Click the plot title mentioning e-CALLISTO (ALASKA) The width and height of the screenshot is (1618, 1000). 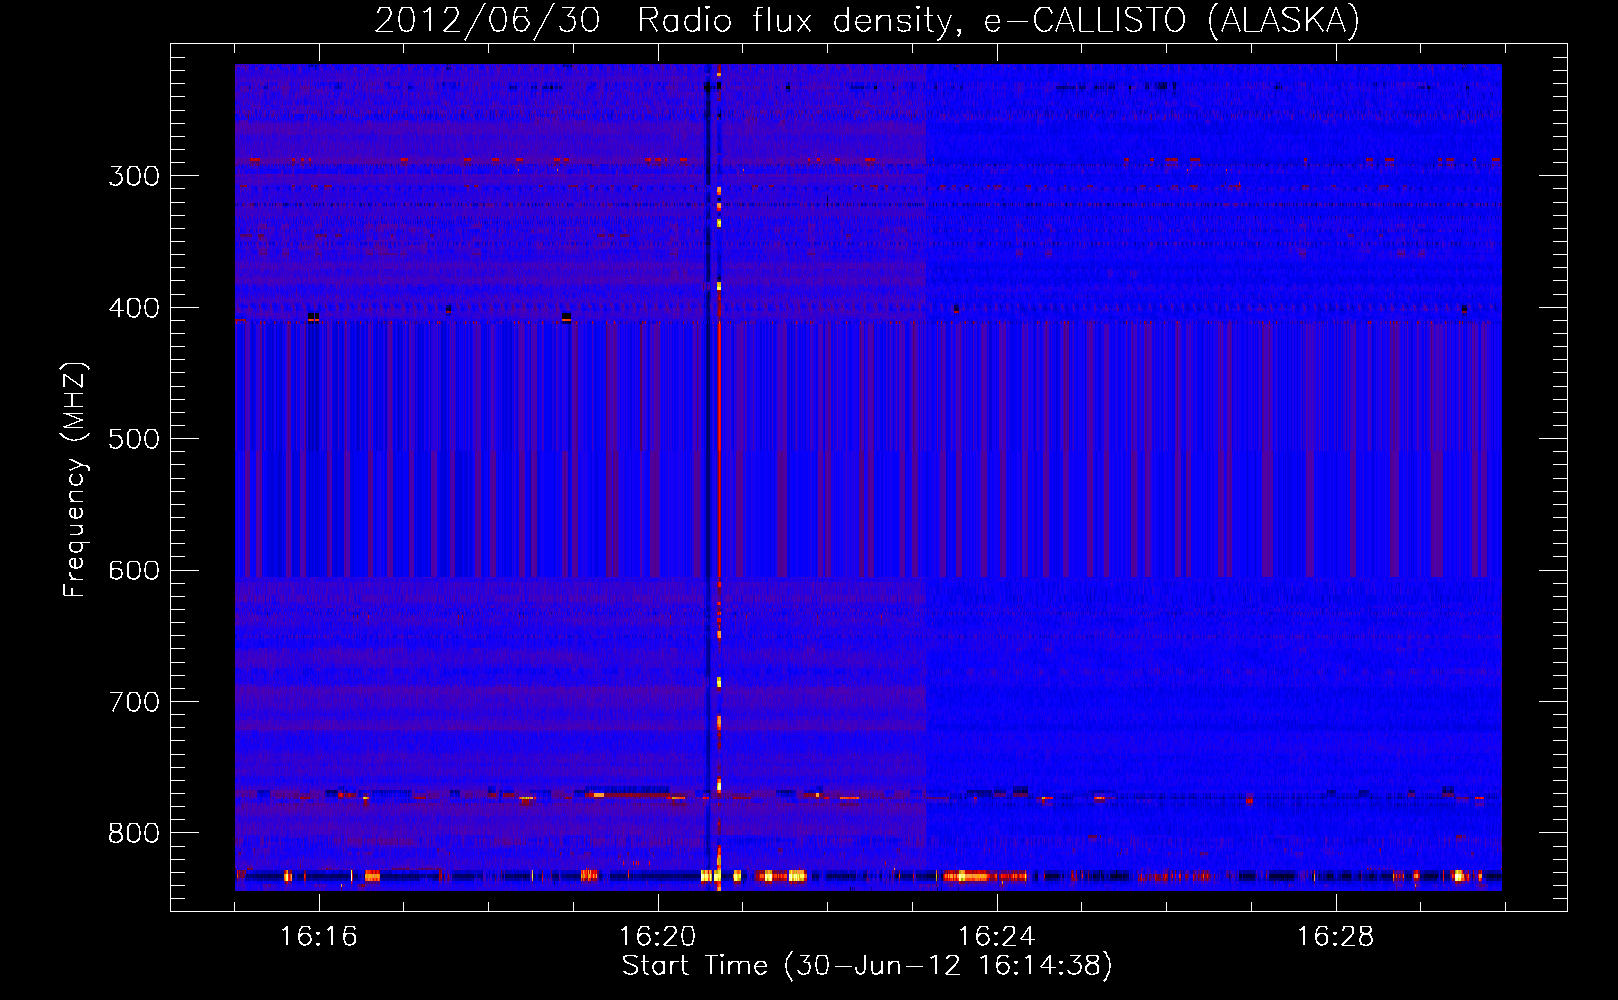point(867,20)
